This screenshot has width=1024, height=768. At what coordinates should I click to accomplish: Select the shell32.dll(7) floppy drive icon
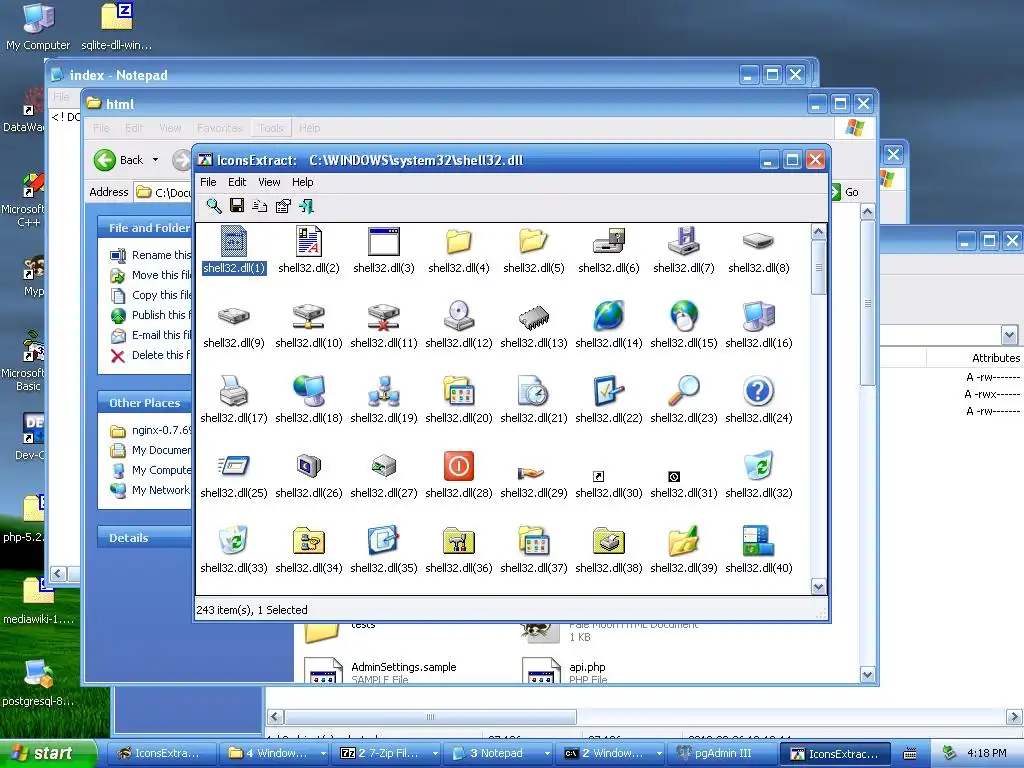(x=684, y=242)
